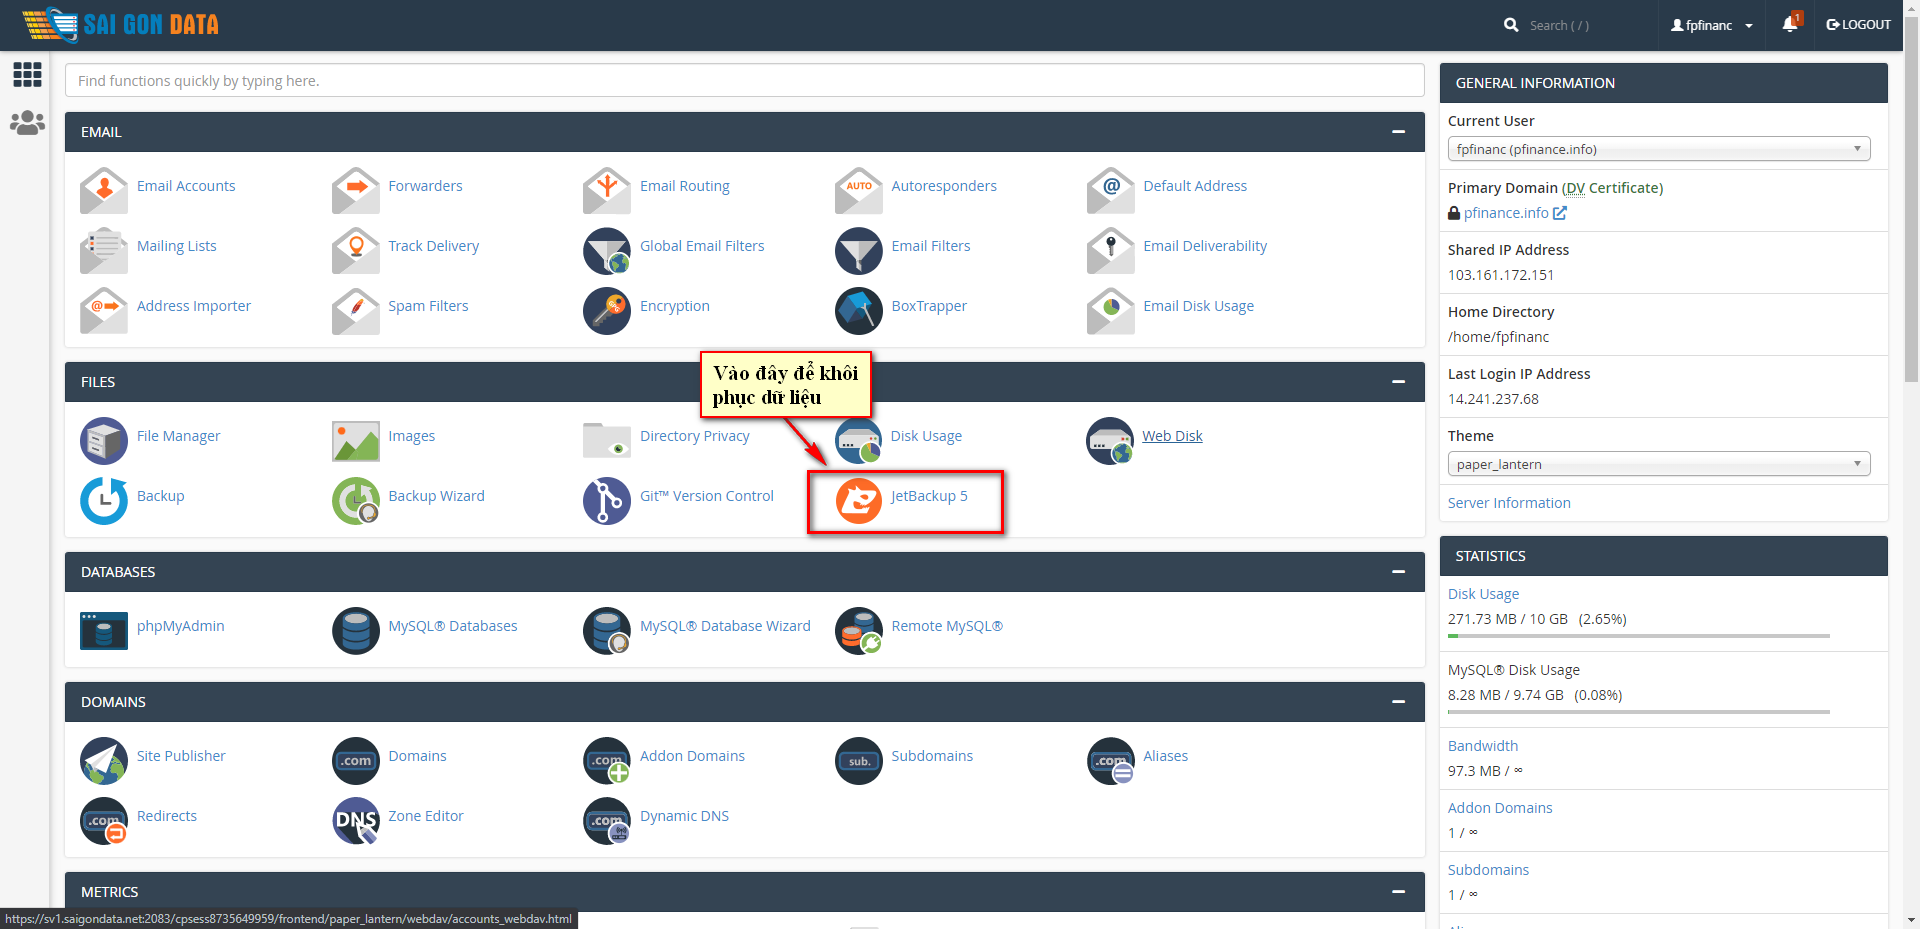Open the Disk Usage link in Files
The width and height of the screenshot is (1920, 929).
(926, 436)
